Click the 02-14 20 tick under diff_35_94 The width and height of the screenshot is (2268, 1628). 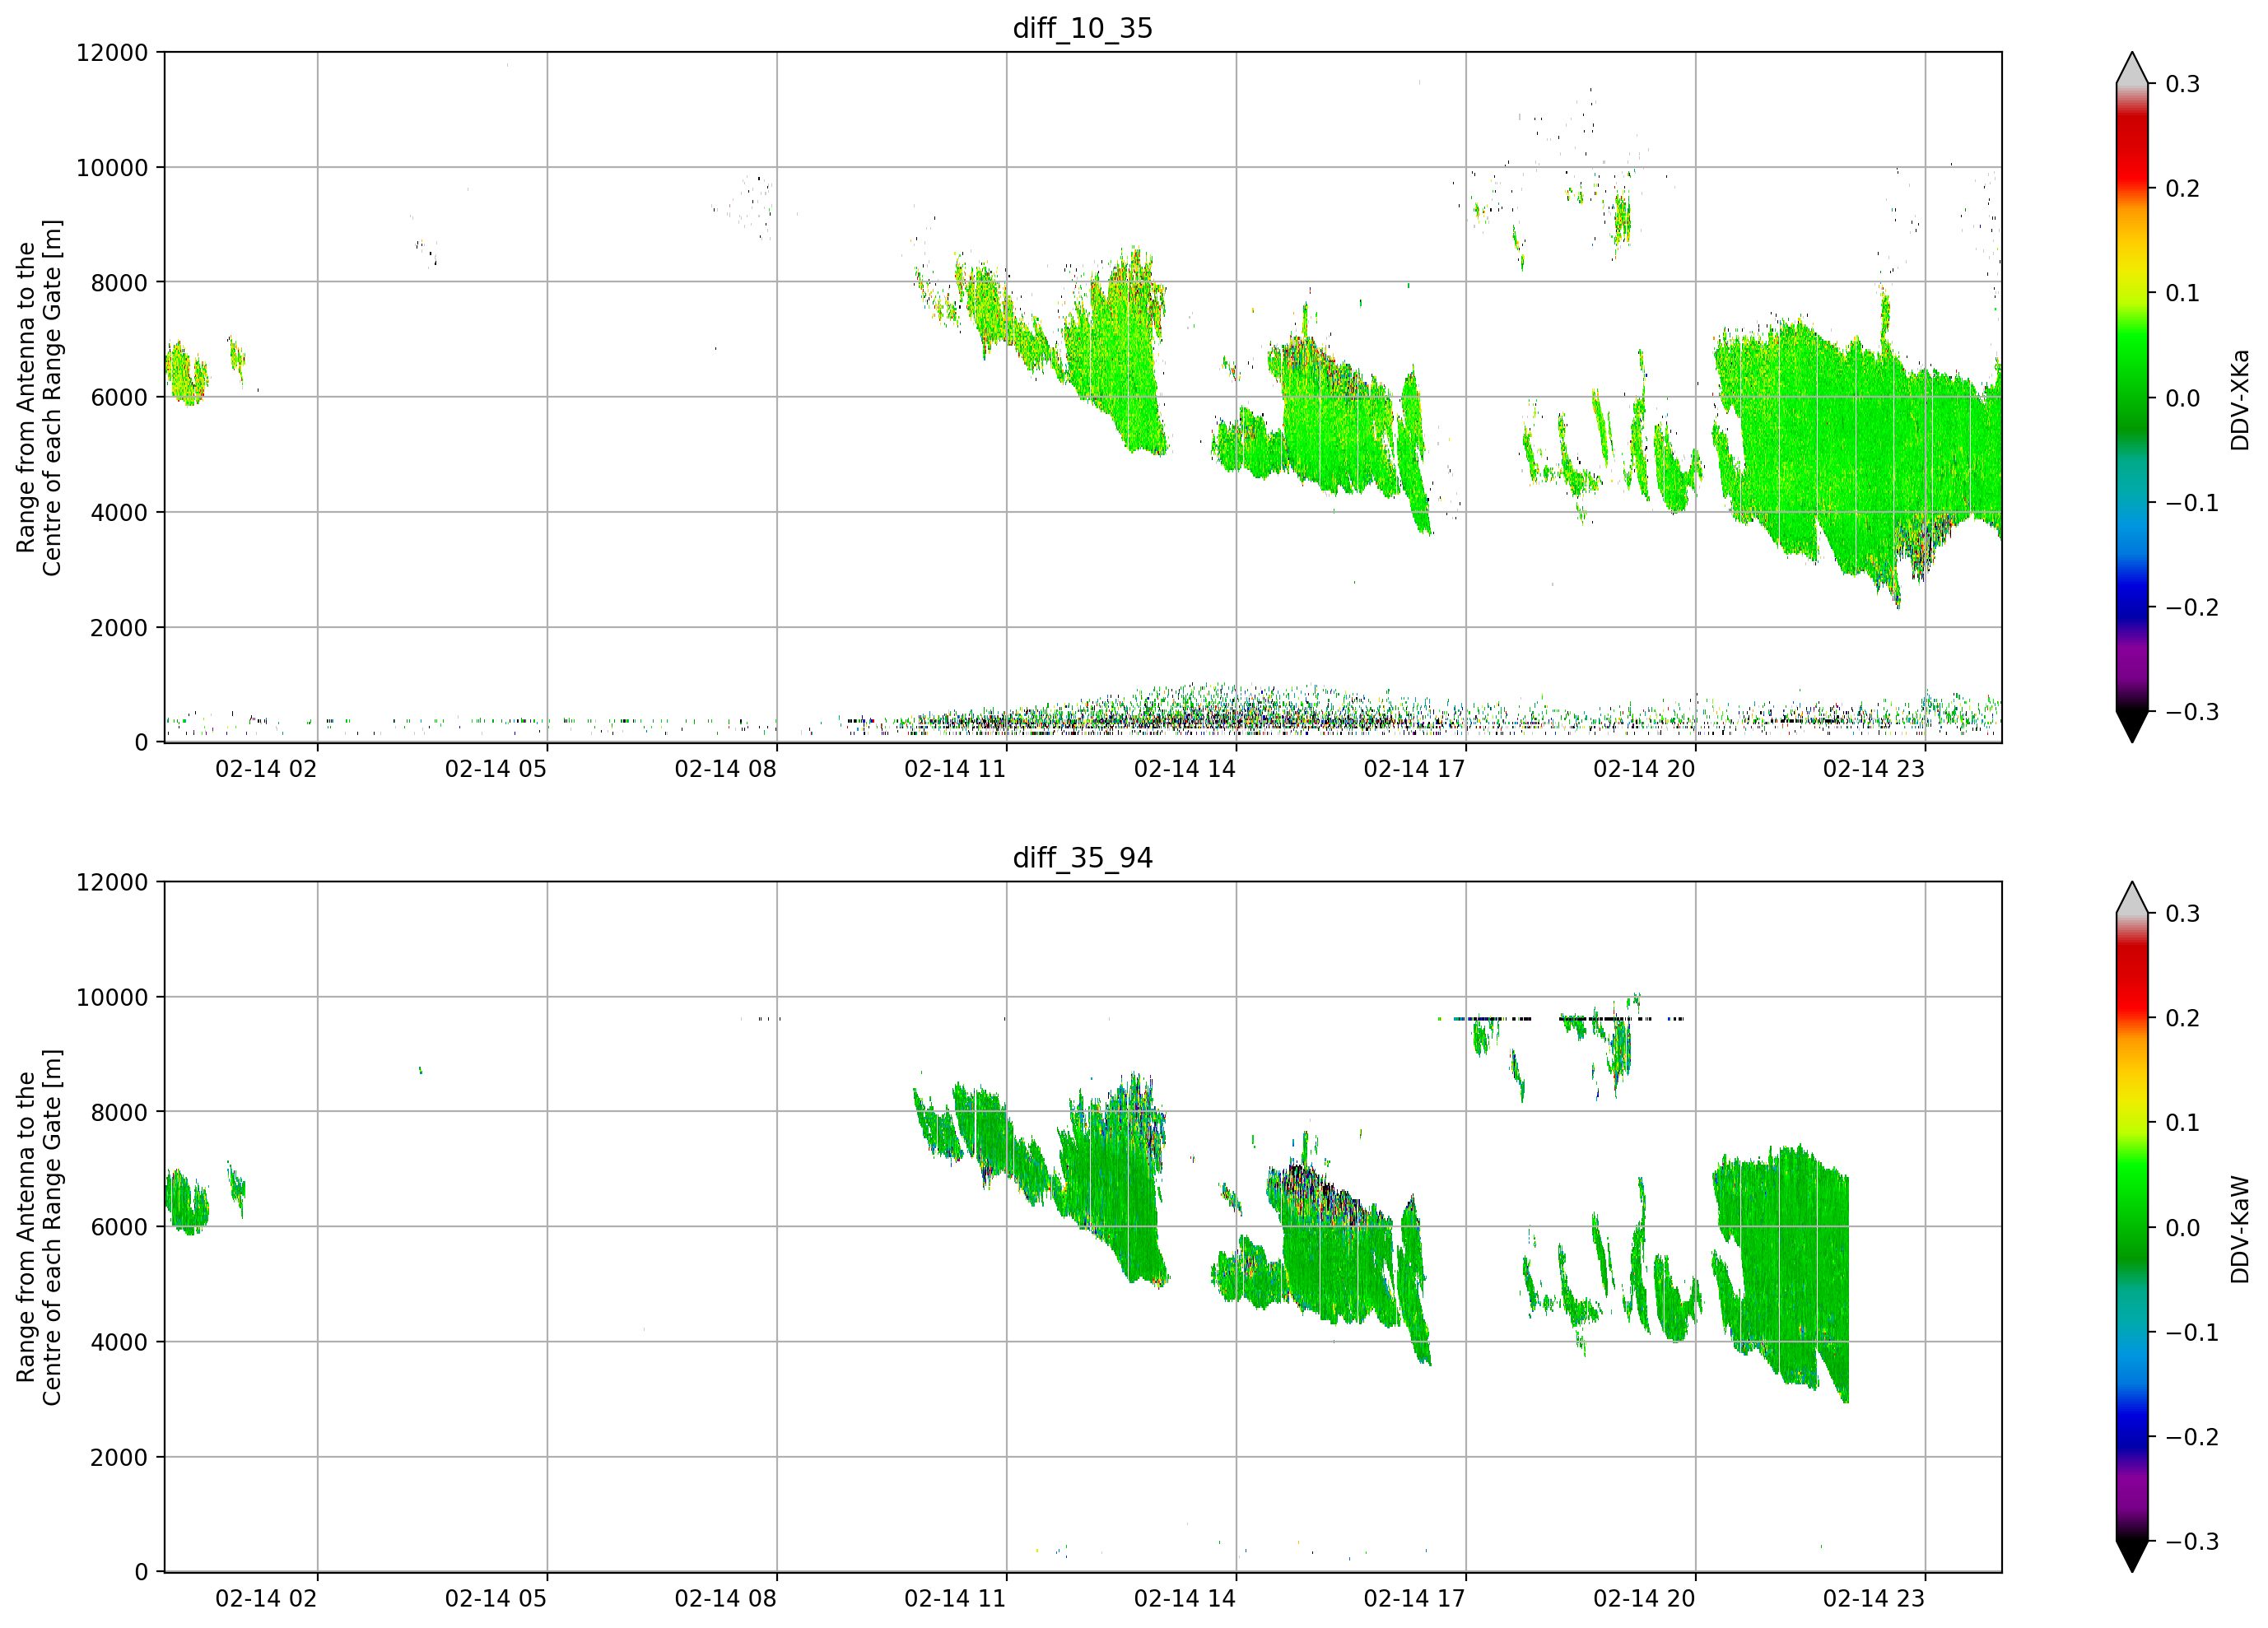1644,1598
